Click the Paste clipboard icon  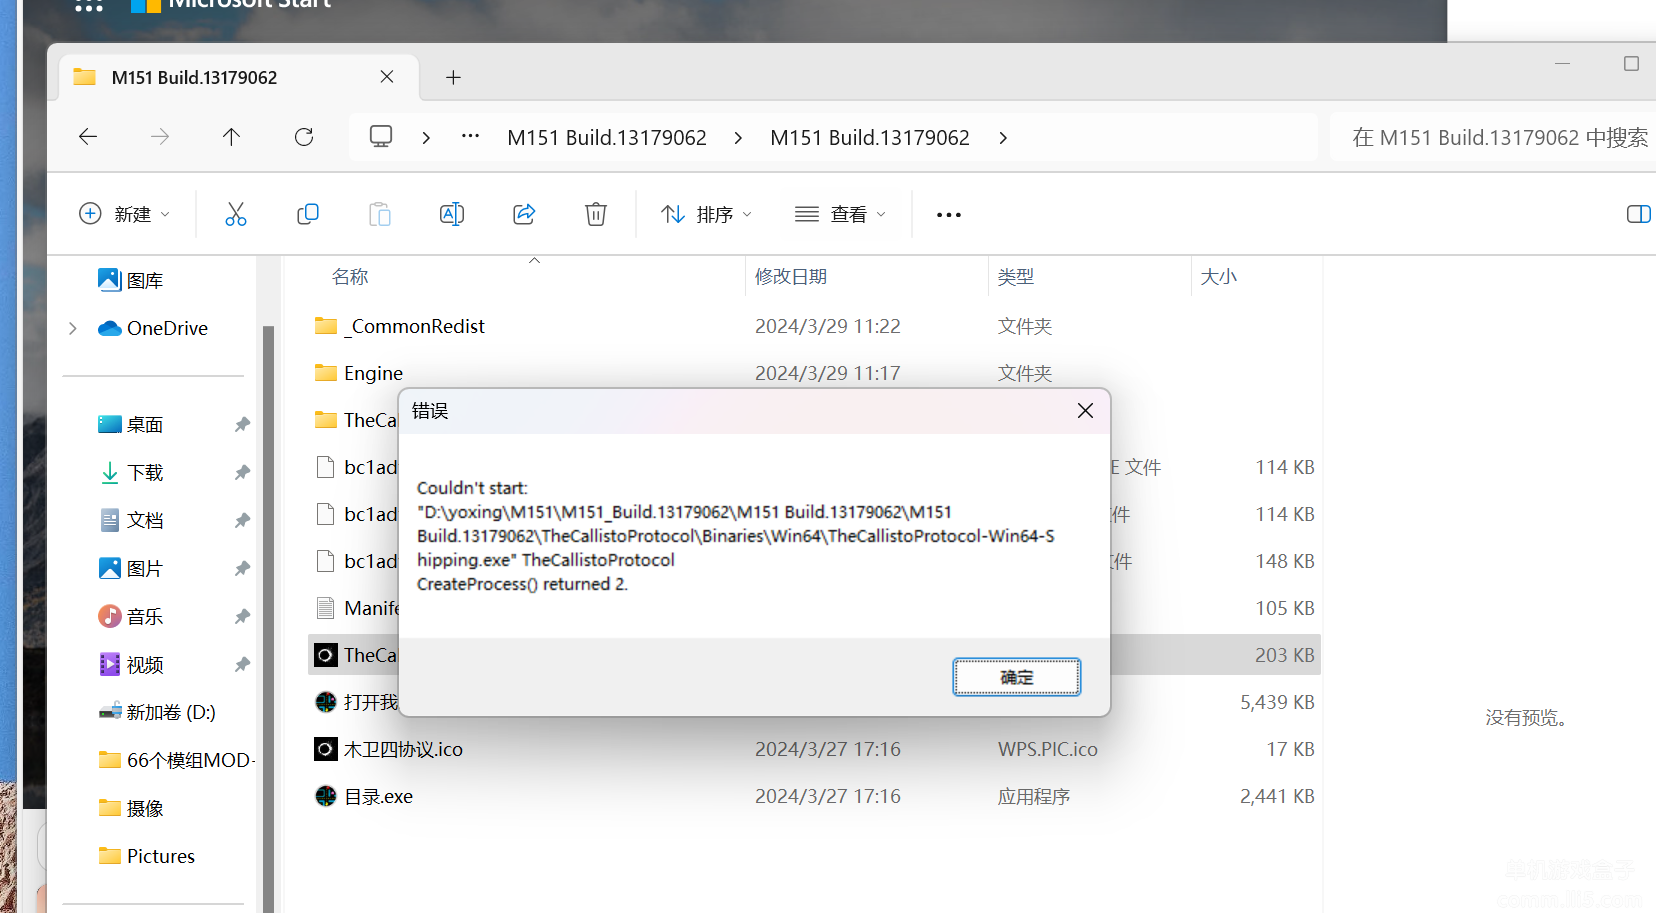pyautogui.click(x=380, y=214)
